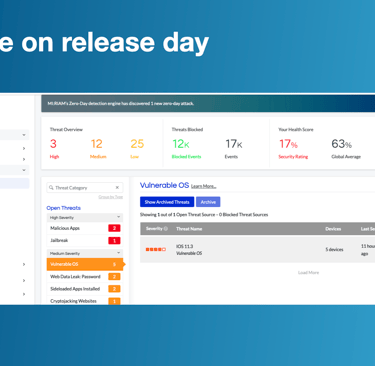The image size is (375, 366).
Task: Collapse the Medium Severity section
Action: pos(118,253)
